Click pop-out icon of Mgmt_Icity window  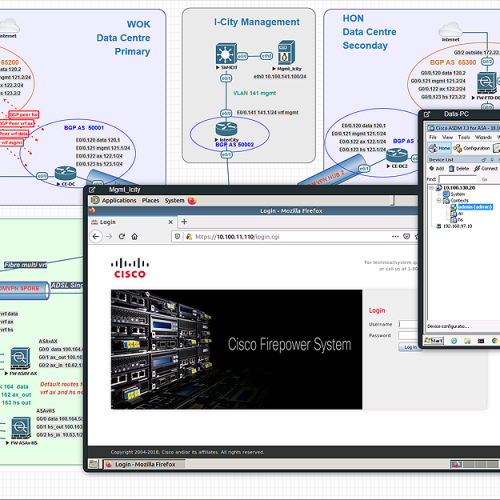click(x=92, y=190)
